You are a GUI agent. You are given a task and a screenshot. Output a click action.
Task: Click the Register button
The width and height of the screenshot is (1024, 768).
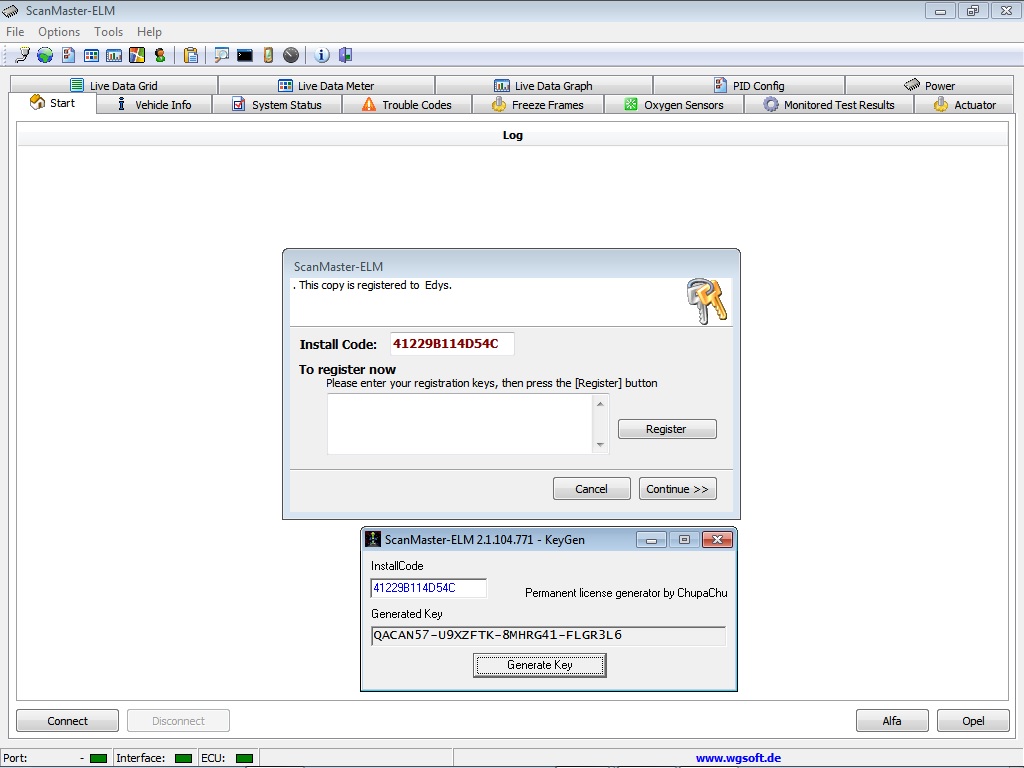point(667,429)
